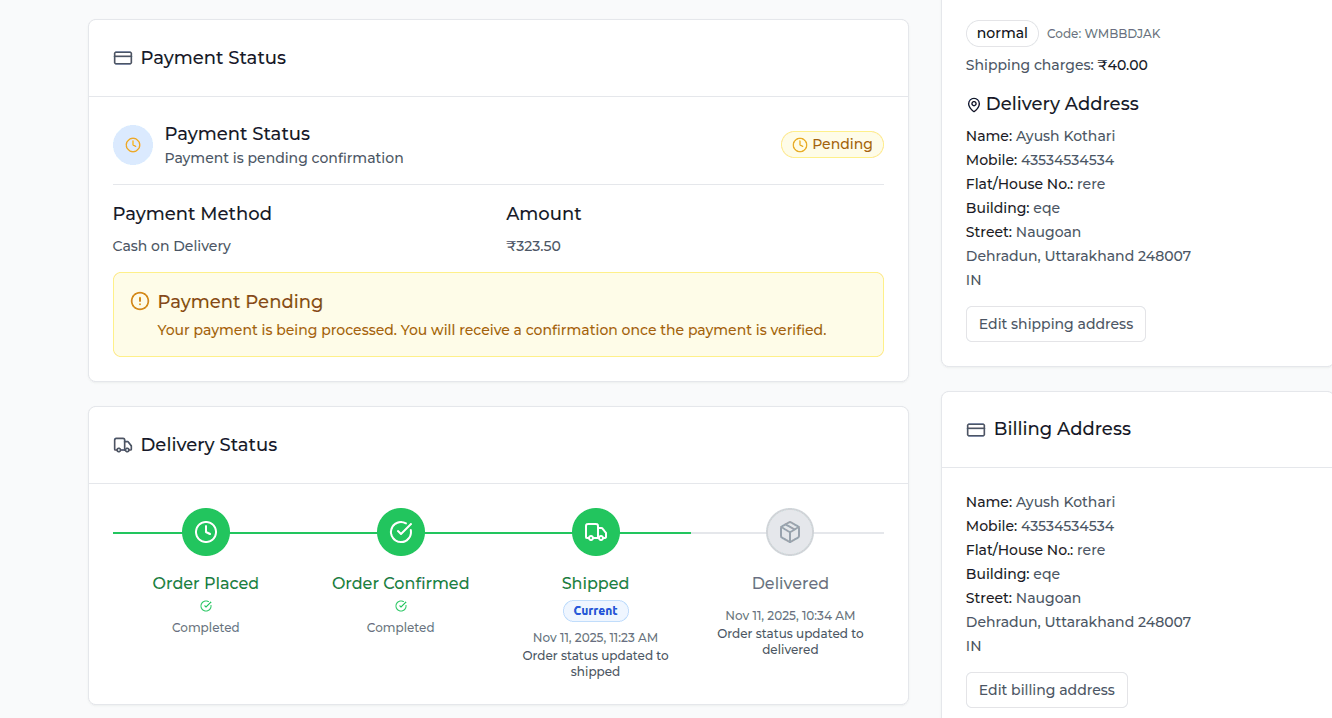Click the truck icon beside Delivery Status heading
This screenshot has height=718, width=1332.
(x=123, y=445)
